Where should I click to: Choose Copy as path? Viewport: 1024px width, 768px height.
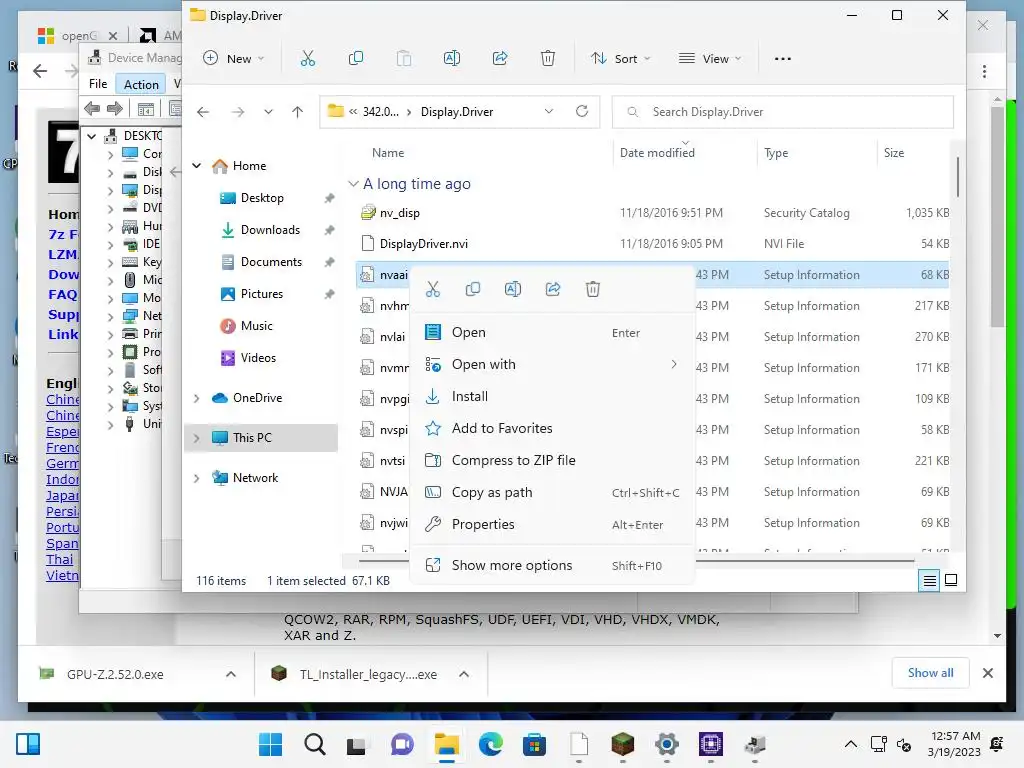(x=552, y=492)
